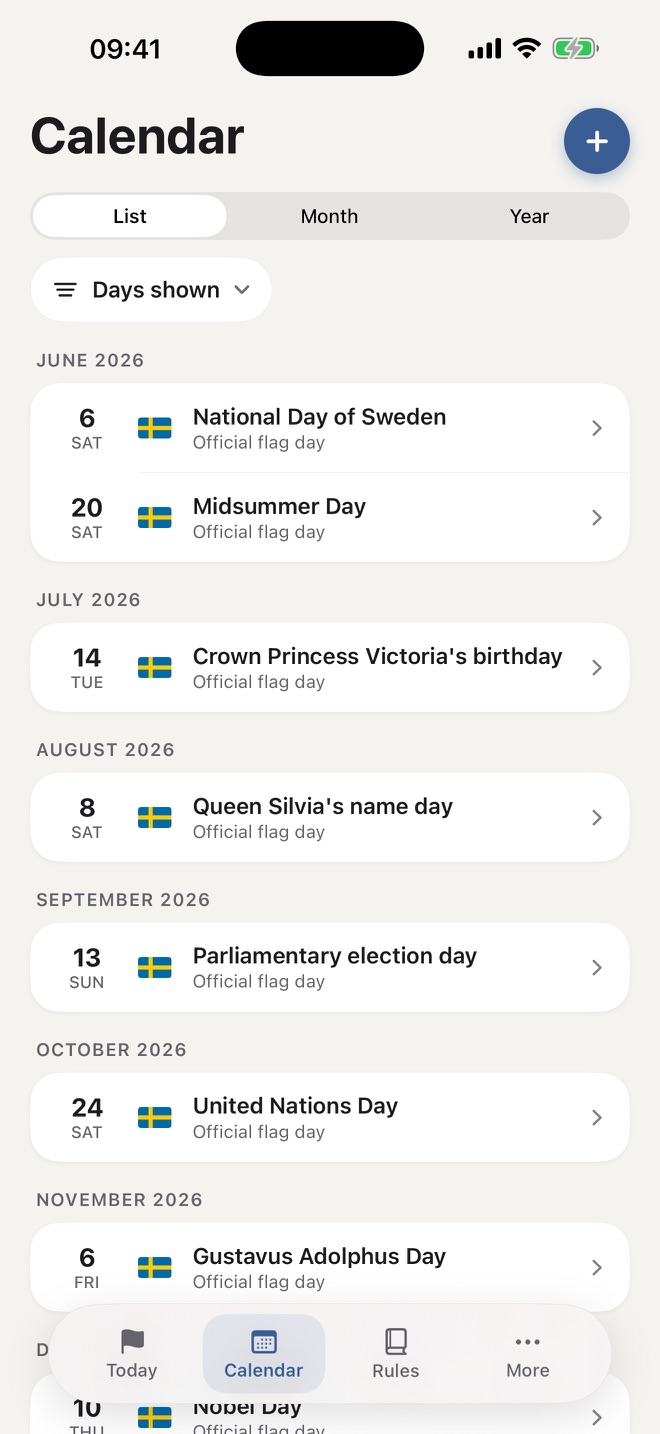Click the filter lines icon beside Days shown
The width and height of the screenshot is (660, 1434).
point(65,290)
